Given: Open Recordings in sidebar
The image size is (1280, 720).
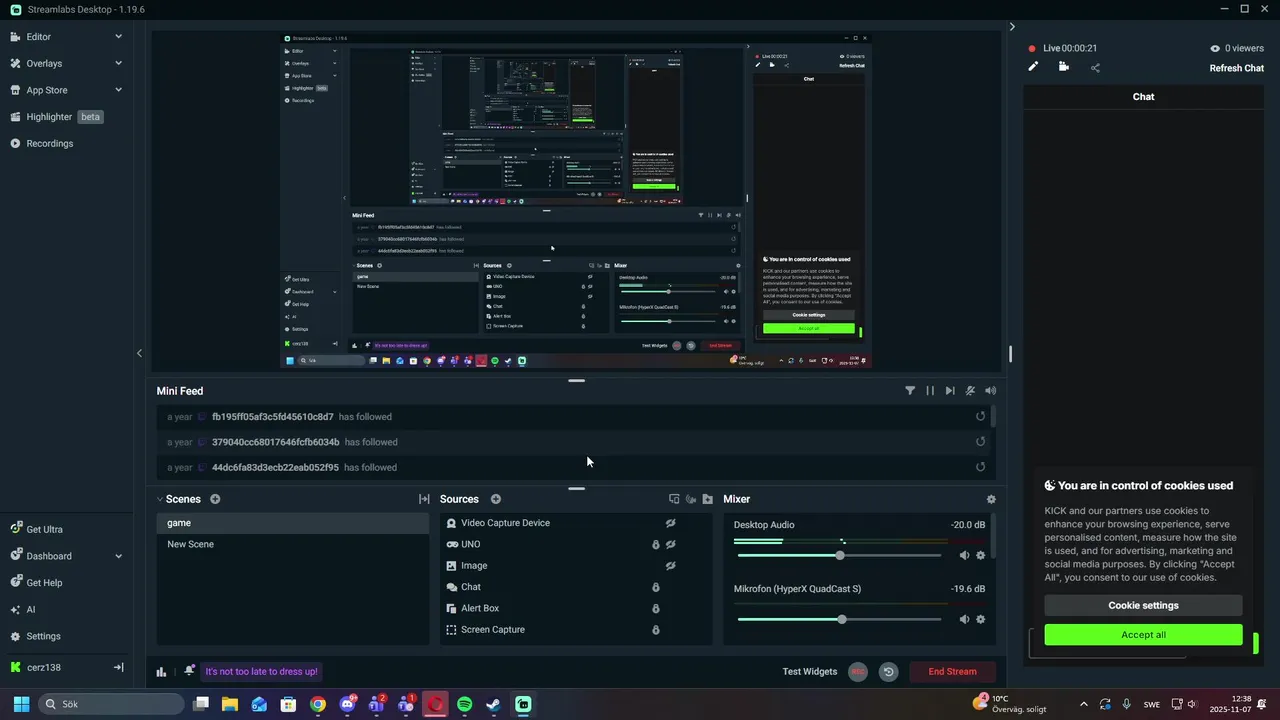Looking at the screenshot, I should [49, 143].
